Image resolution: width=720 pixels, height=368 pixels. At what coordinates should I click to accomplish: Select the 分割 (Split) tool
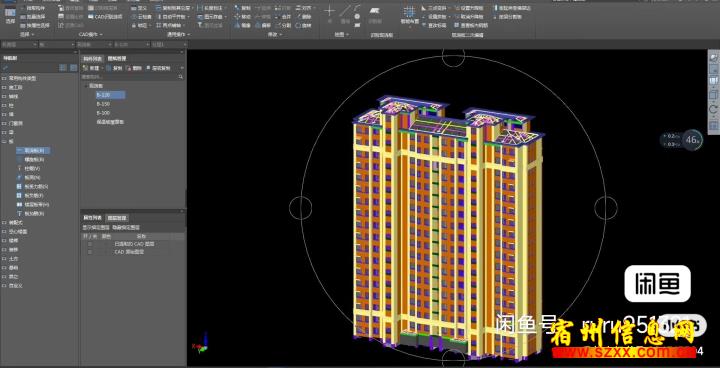click(x=283, y=25)
